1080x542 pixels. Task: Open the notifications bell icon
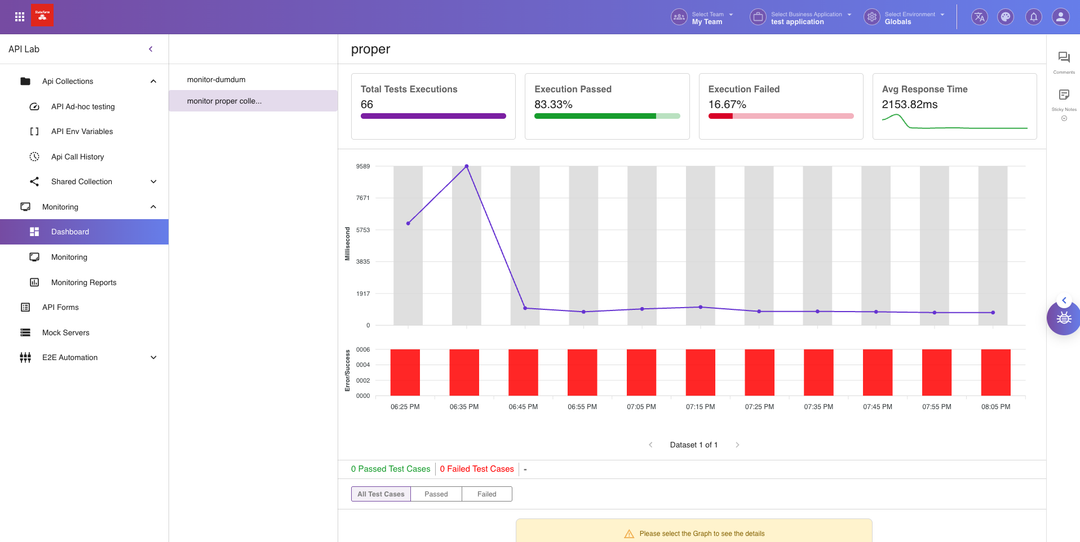(1033, 17)
